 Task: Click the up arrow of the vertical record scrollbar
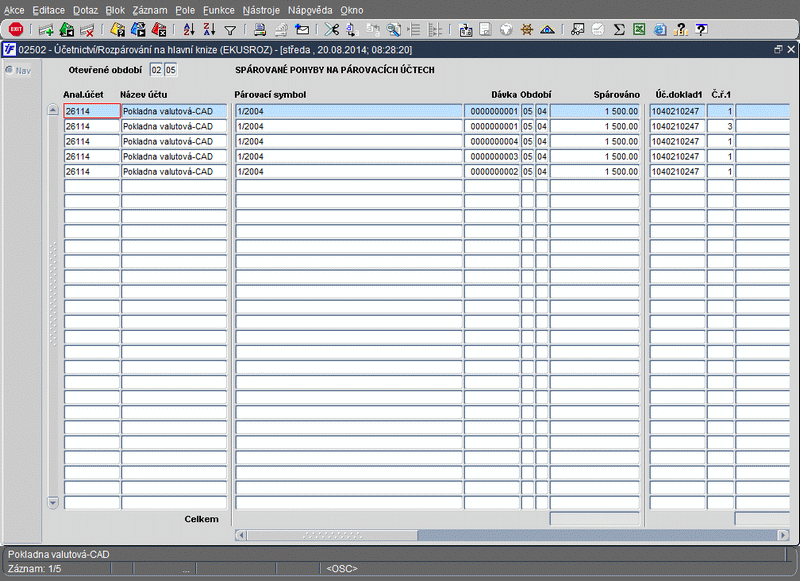tap(53, 110)
